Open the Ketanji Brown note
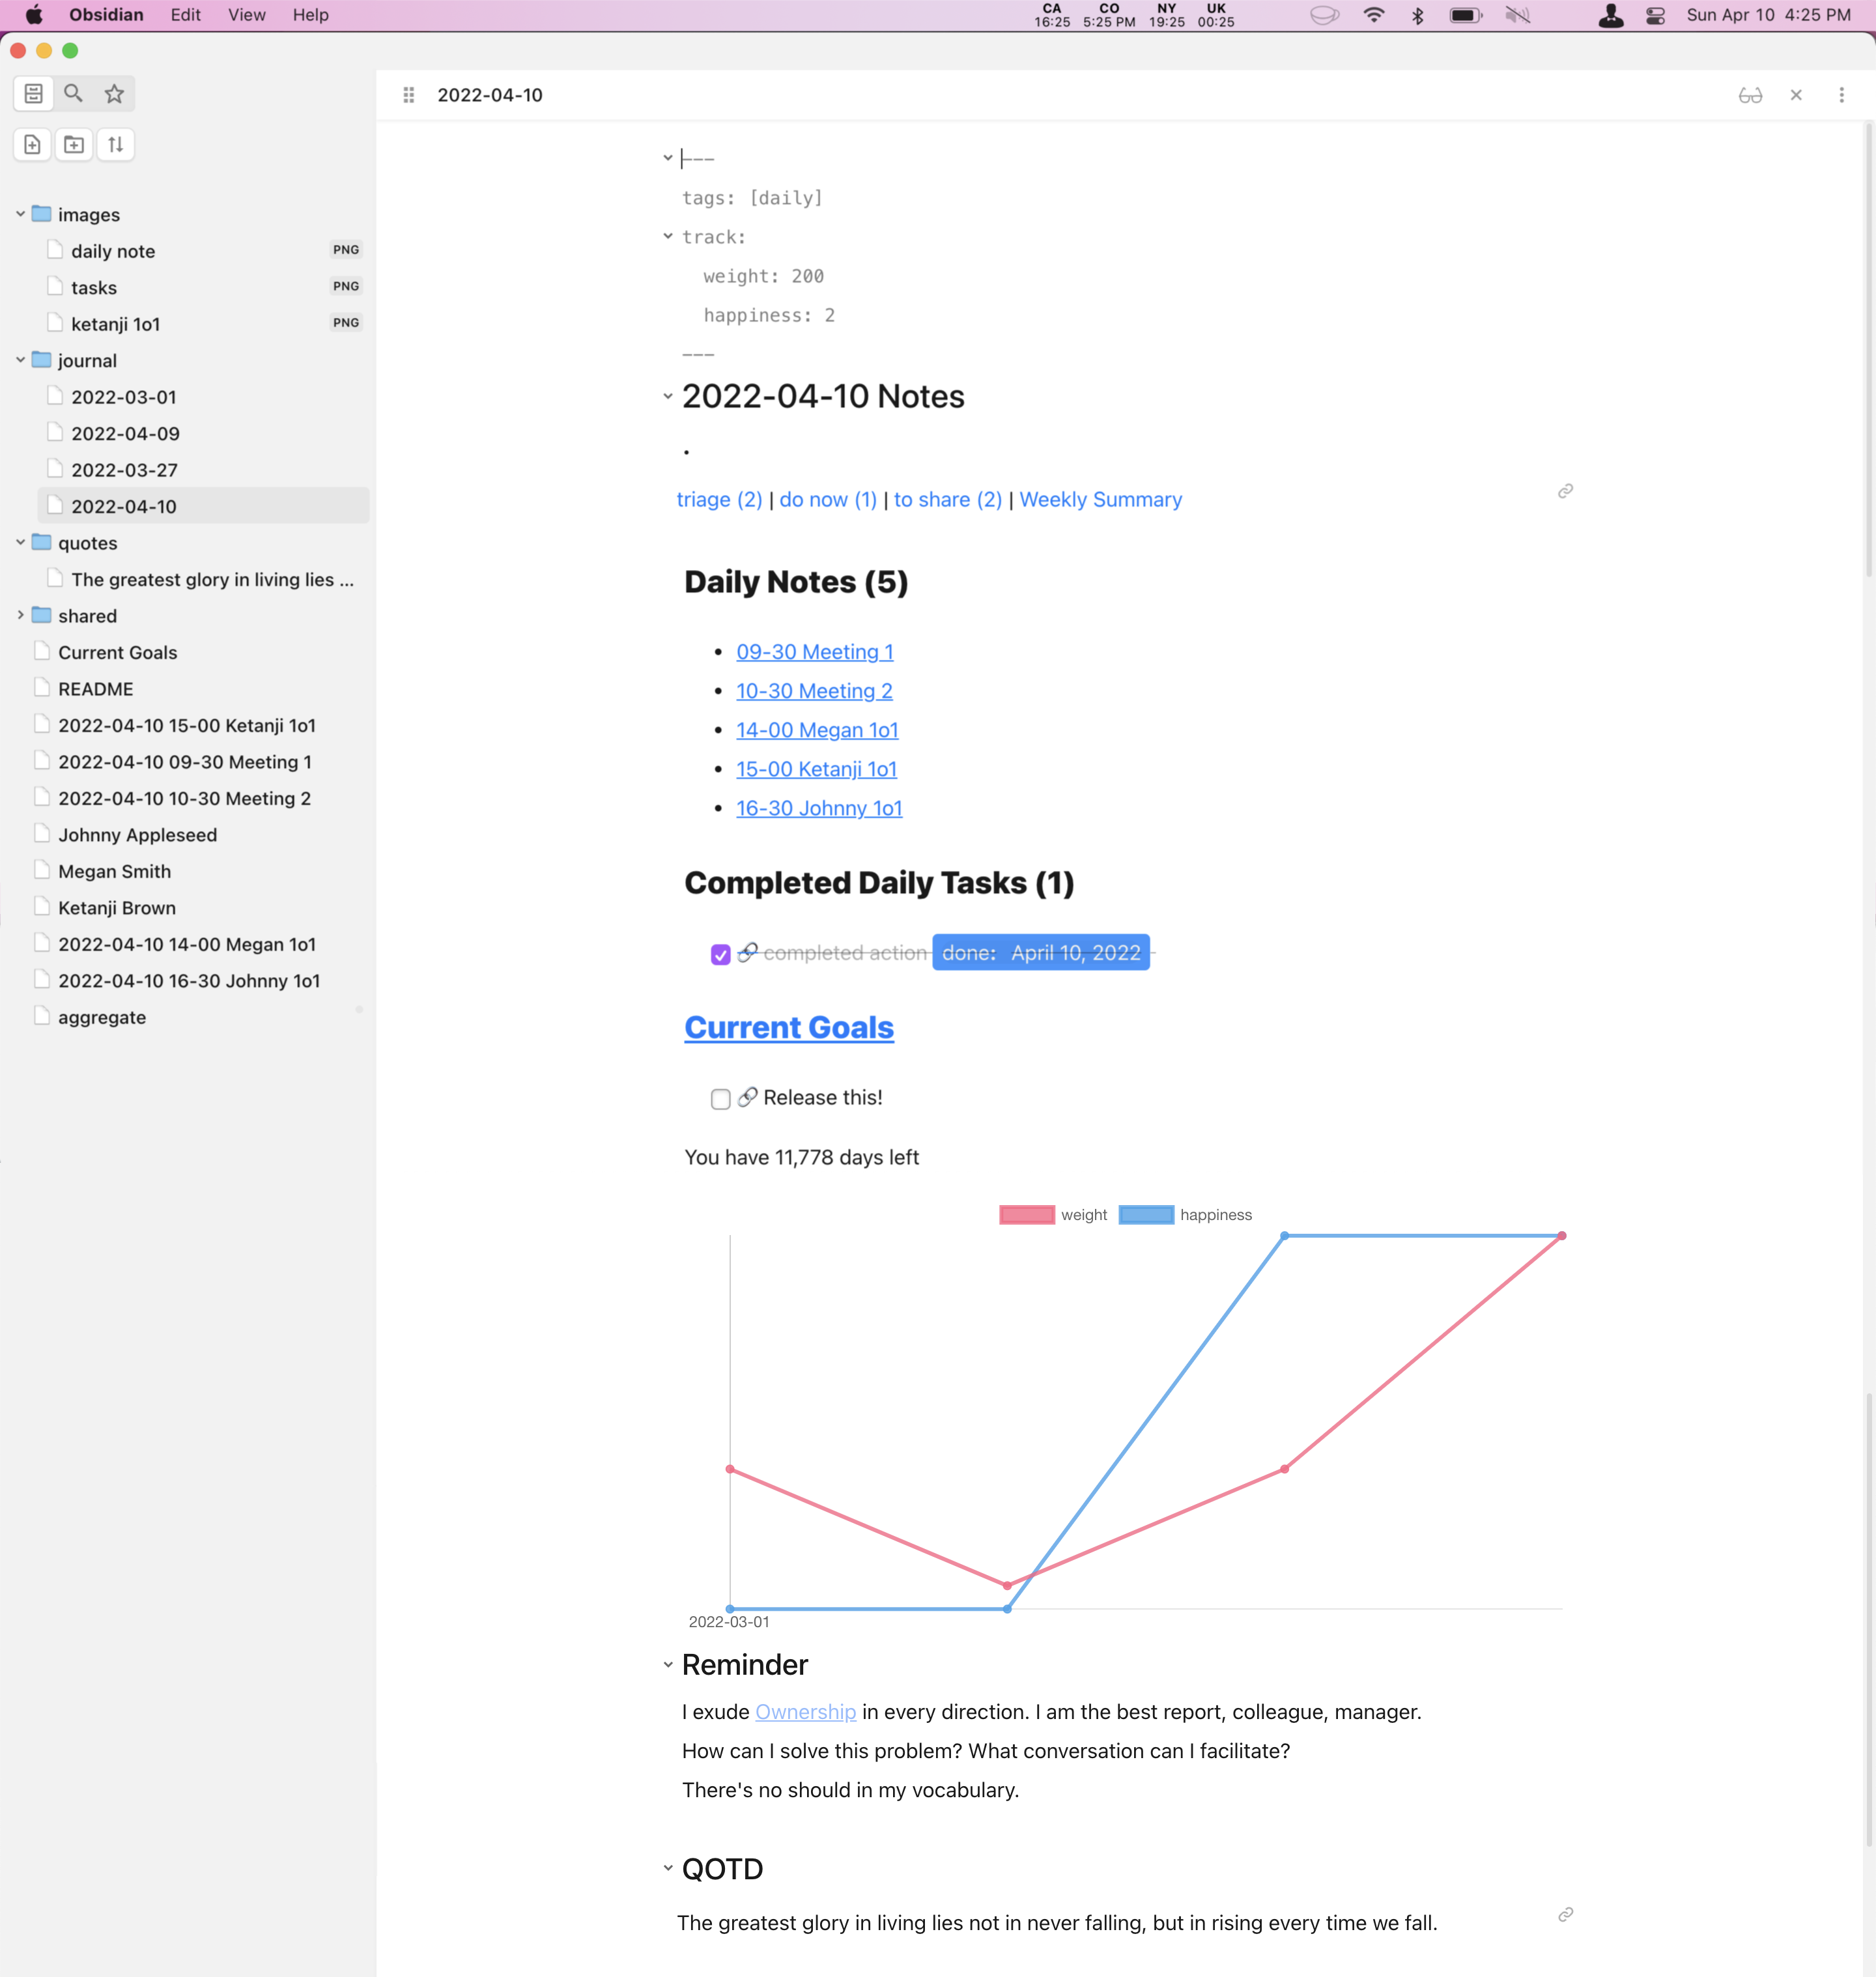This screenshot has width=1876, height=1977. tap(117, 908)
